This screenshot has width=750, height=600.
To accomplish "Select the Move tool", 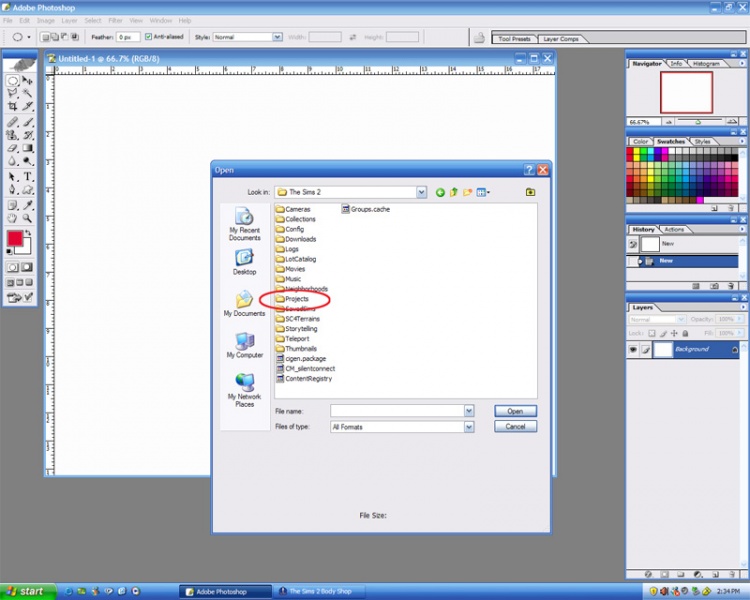I will pyautogui.click(x=27, y=80).
